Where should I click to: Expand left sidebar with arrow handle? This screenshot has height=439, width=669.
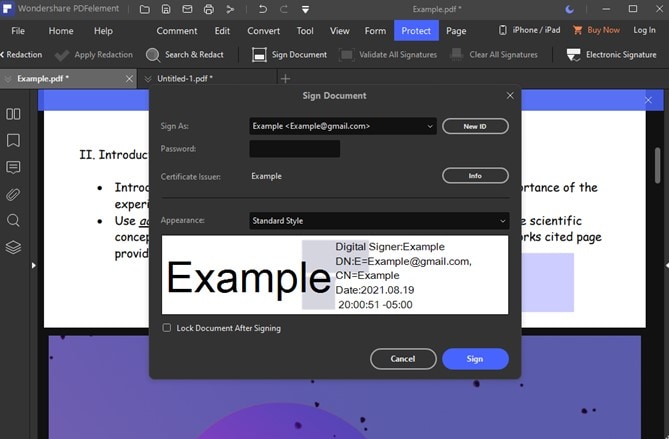(x=33, y=265)
